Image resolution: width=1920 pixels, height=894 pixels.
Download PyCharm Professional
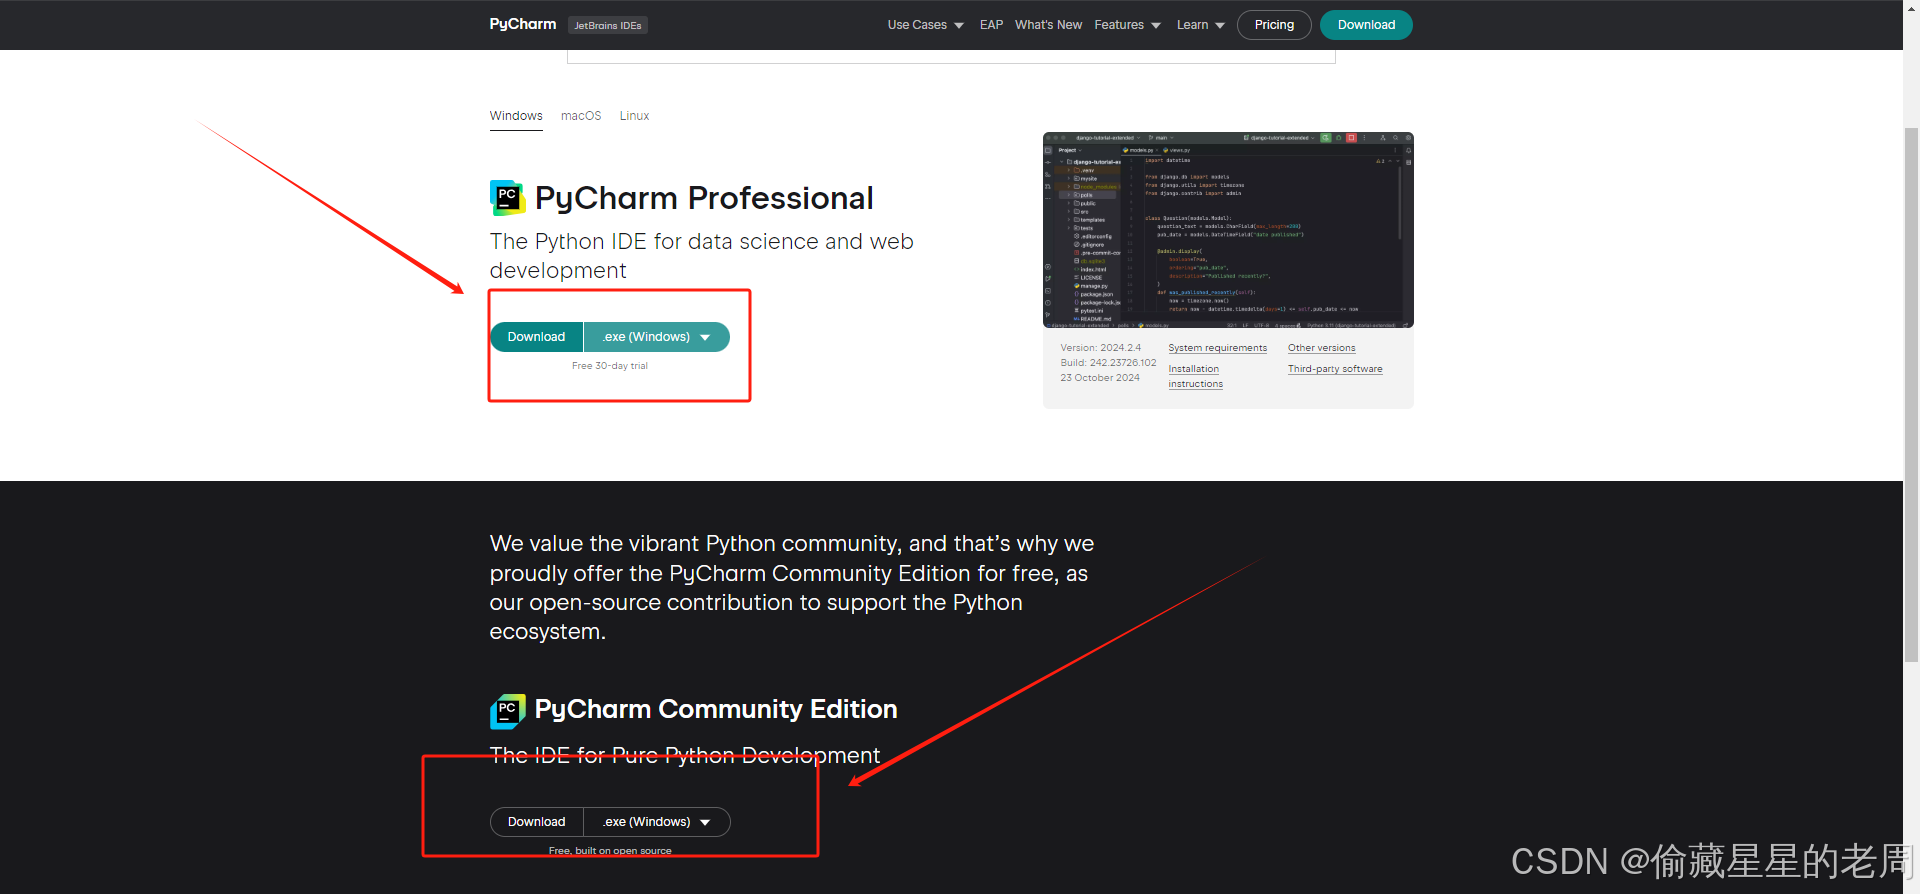[x=537, y=337]
